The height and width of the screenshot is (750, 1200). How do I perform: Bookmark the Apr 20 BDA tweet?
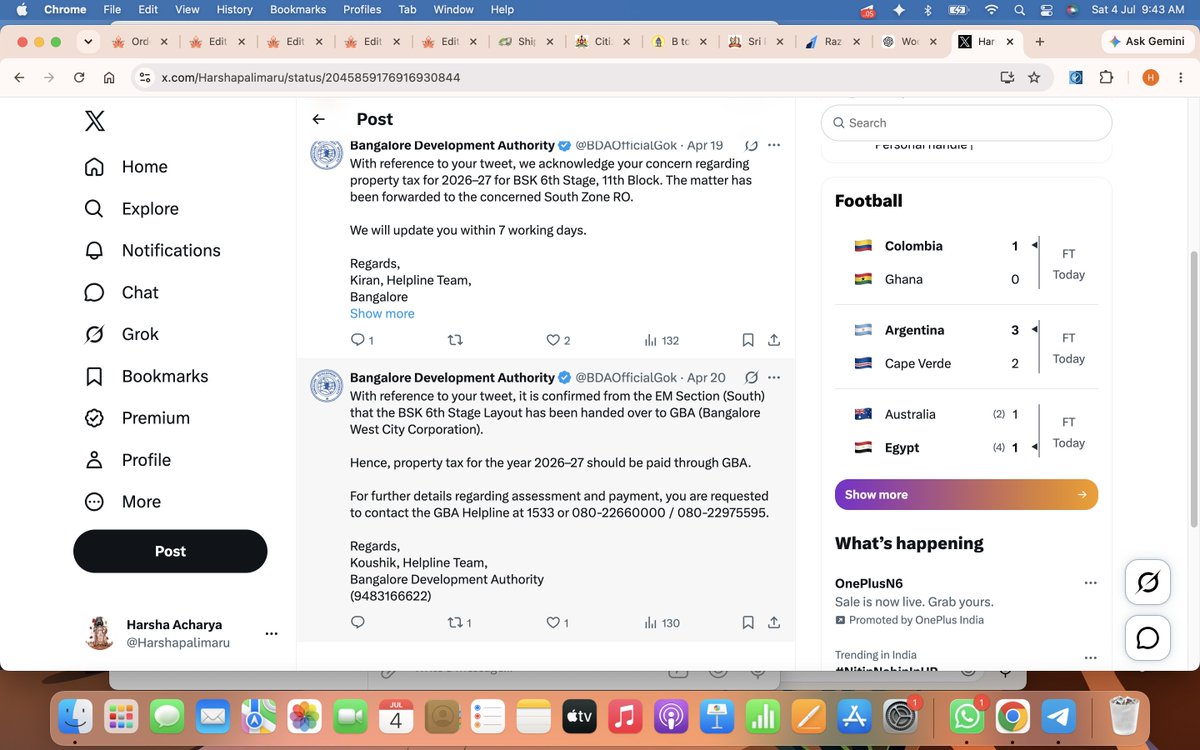point(748,622)
